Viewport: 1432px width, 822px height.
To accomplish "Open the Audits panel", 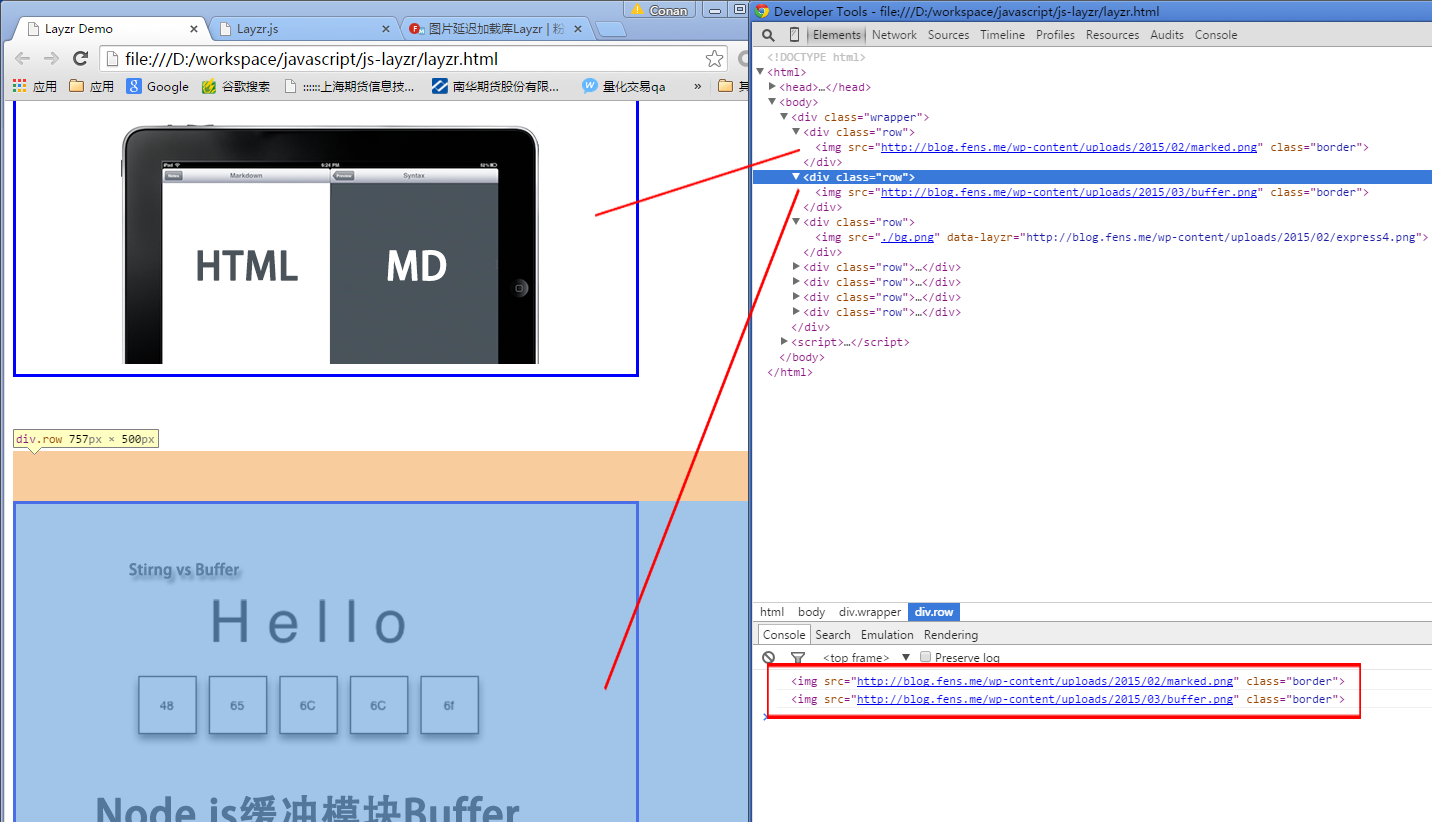I will (x=1167, y=35).
